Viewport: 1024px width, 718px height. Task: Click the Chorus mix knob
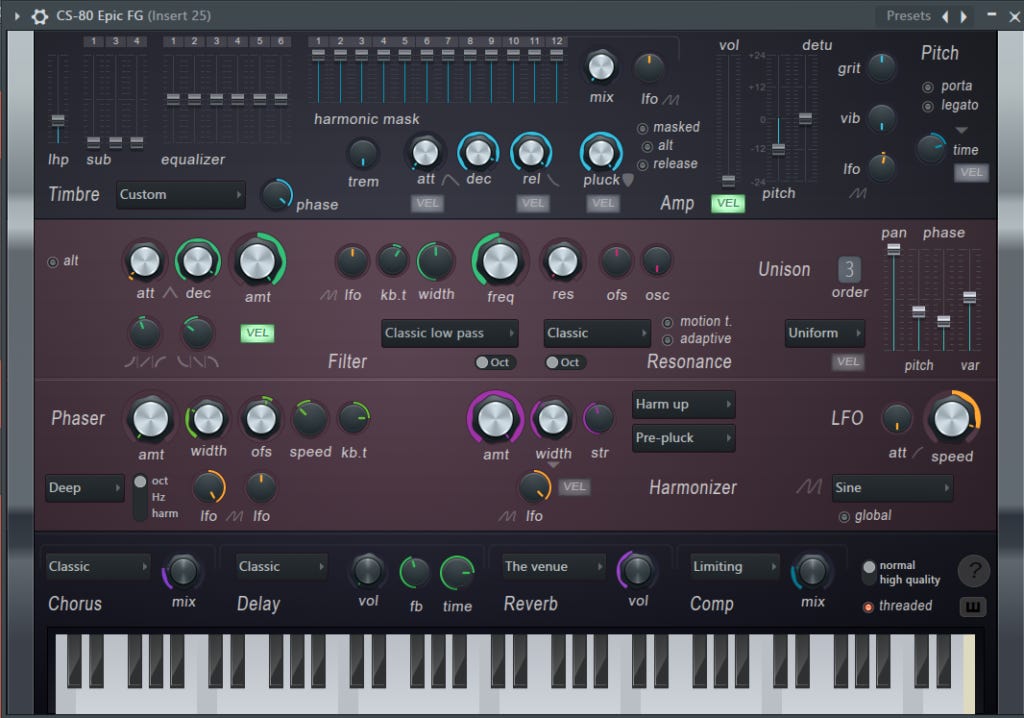click(x=183, y=570)
